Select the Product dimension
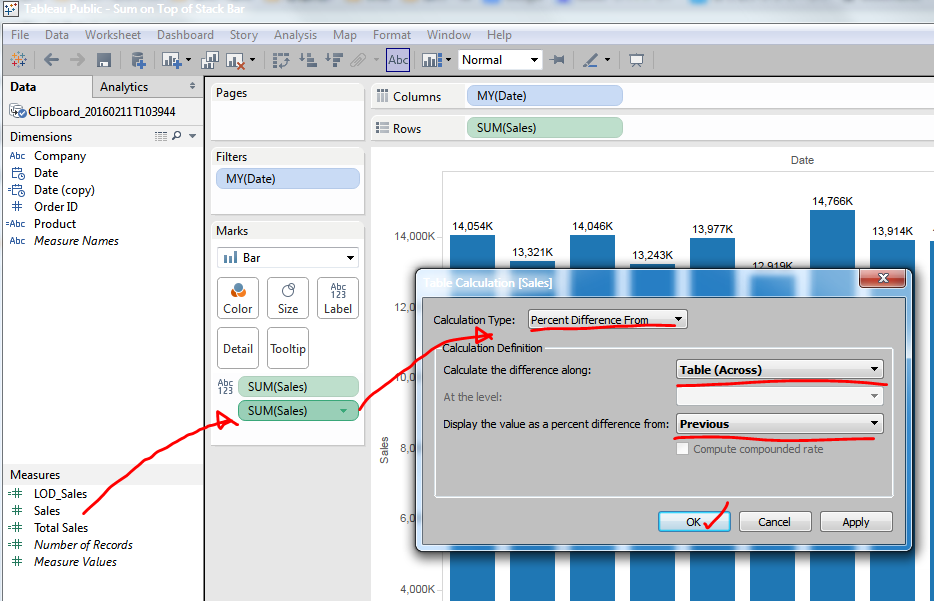The height and width of the screenshot is (601, 934). pos(55,224)
